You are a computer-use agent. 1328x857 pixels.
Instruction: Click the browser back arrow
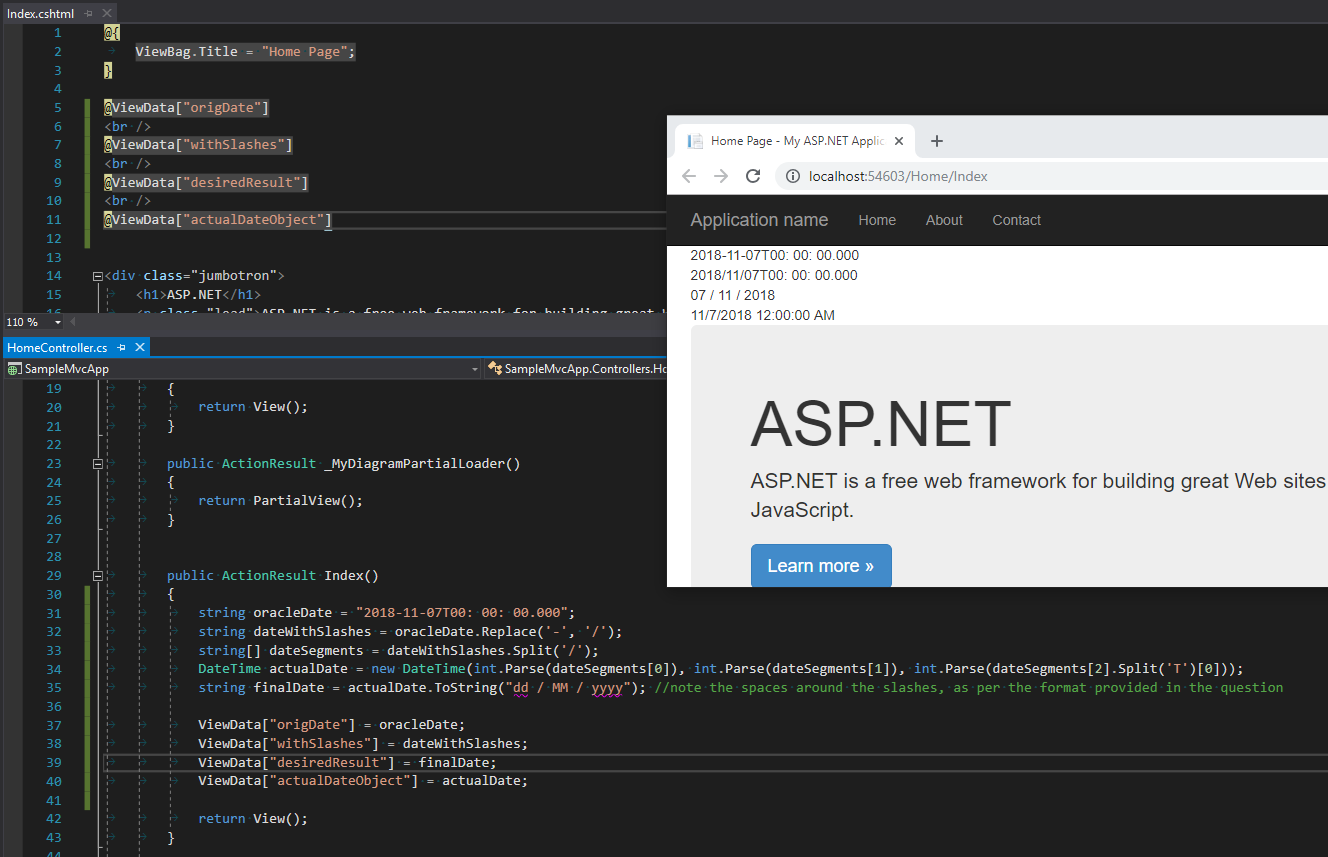(x=689, y=176)
